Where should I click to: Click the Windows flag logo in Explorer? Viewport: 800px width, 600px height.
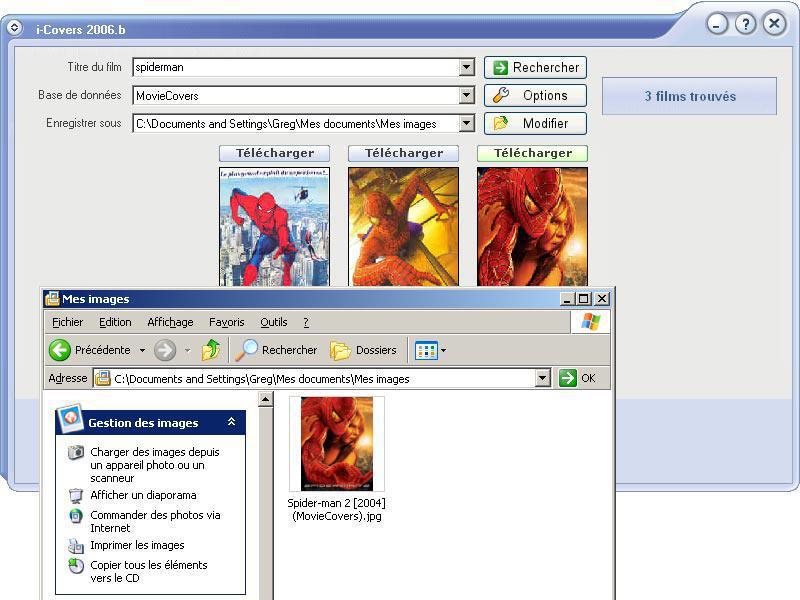pos(591,322)
